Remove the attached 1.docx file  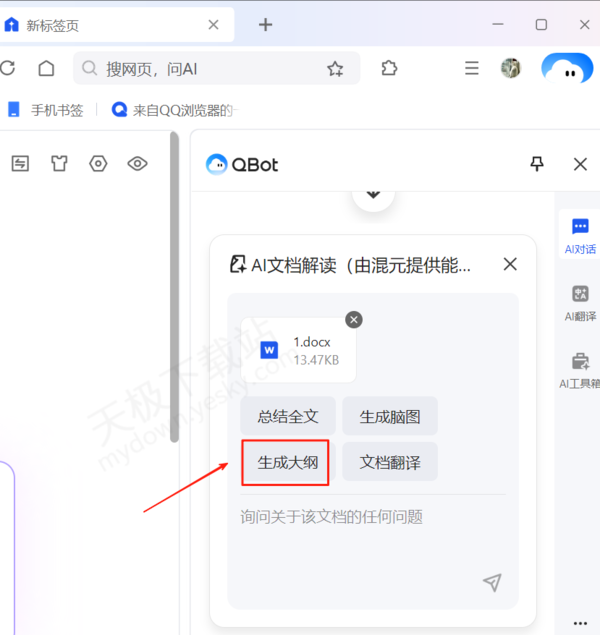(x=354, y=319)
